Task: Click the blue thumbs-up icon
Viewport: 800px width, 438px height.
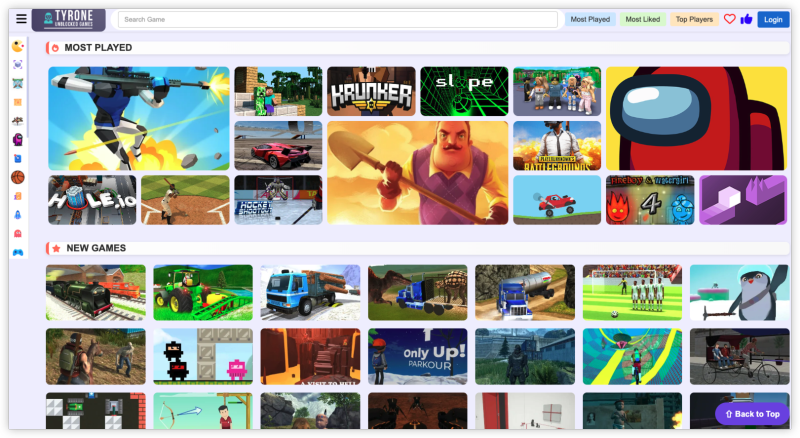Action: tap(746, 19)
